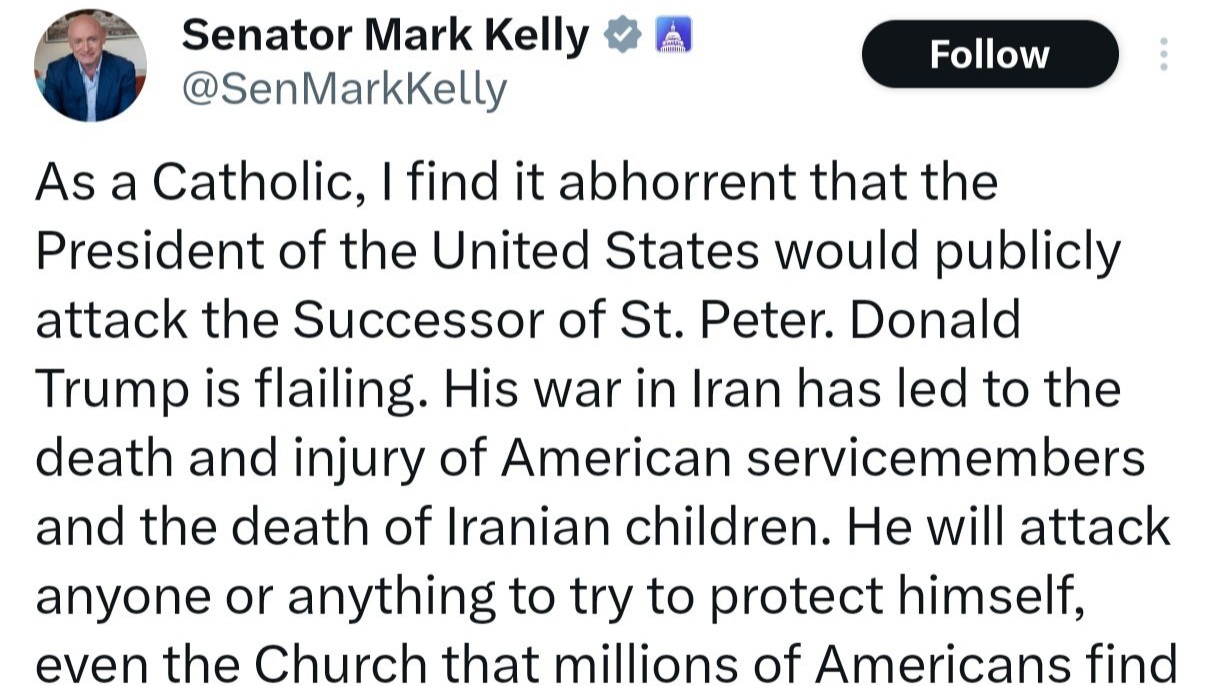Click the Capitol building government badge
Image resolution: width=1220 pixels, height=686 pixels.
tap(672, 38)
